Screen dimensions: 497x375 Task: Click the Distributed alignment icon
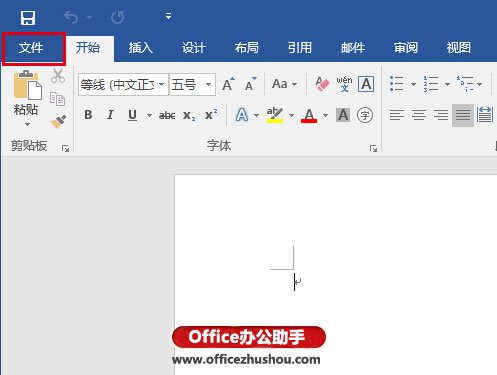coord(485,115)
